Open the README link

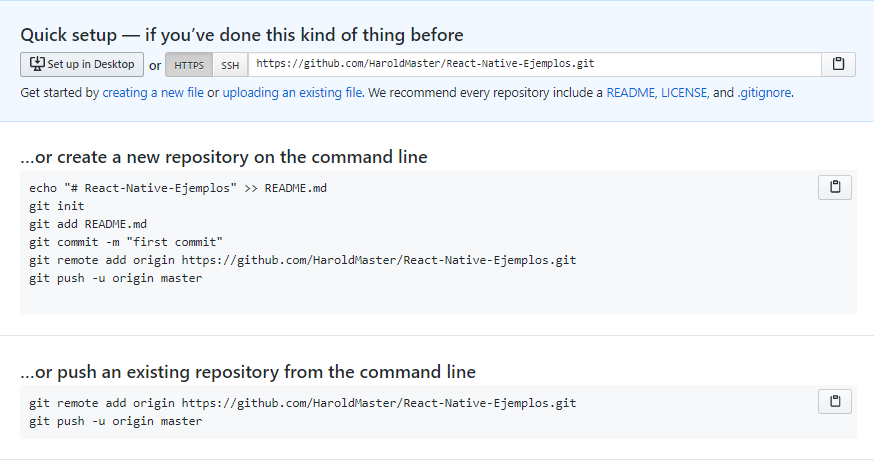pos(630,93)
